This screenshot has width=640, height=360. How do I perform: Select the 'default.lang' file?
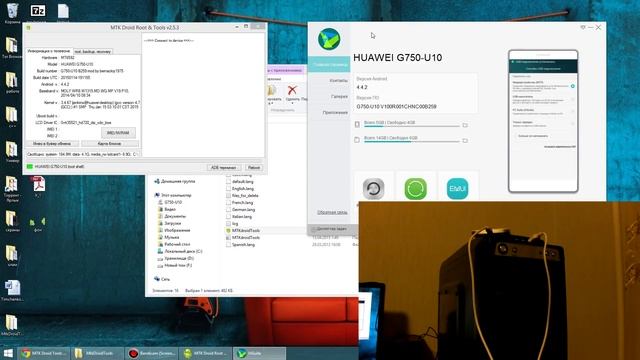click(240, 182)
